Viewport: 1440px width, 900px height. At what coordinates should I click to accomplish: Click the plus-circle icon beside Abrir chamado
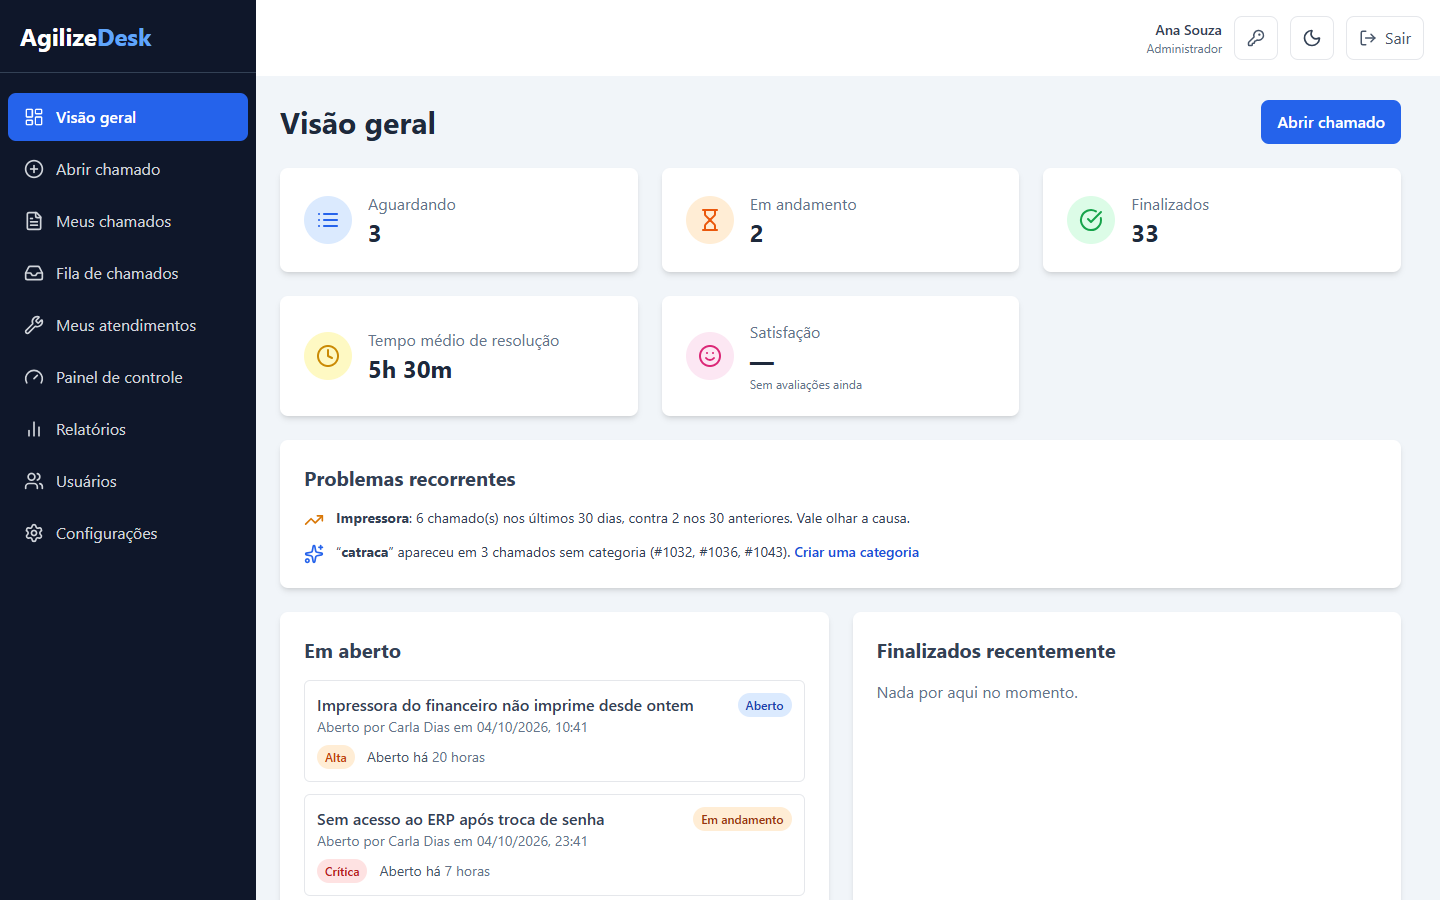click(x=34, y=169)
